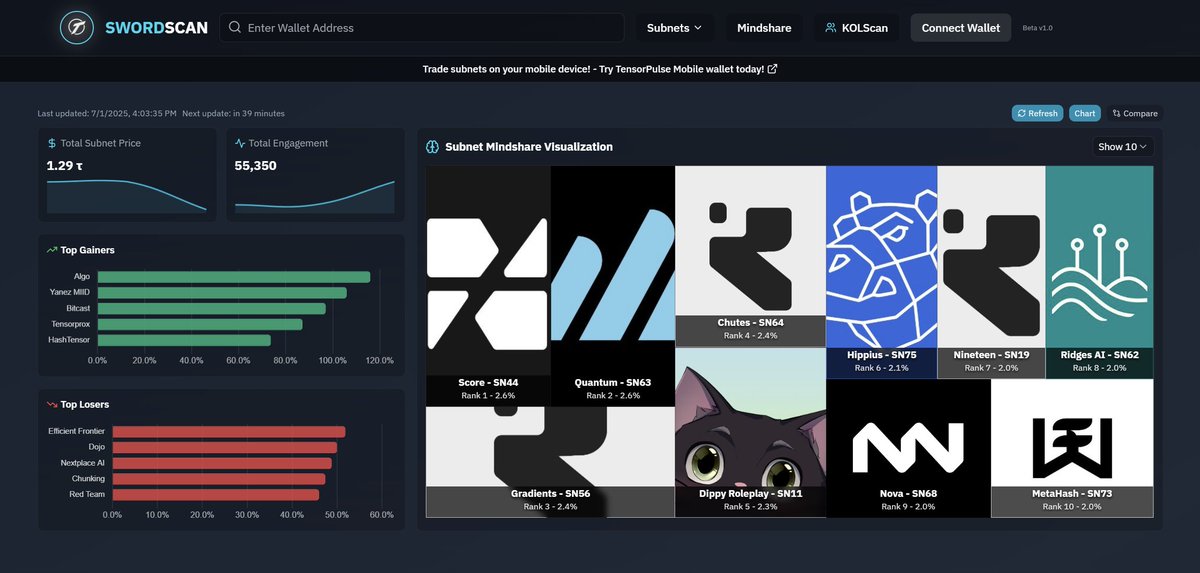Go to the Mindshare page
This screenshot has height=573, width=1200.
point(764,28)
